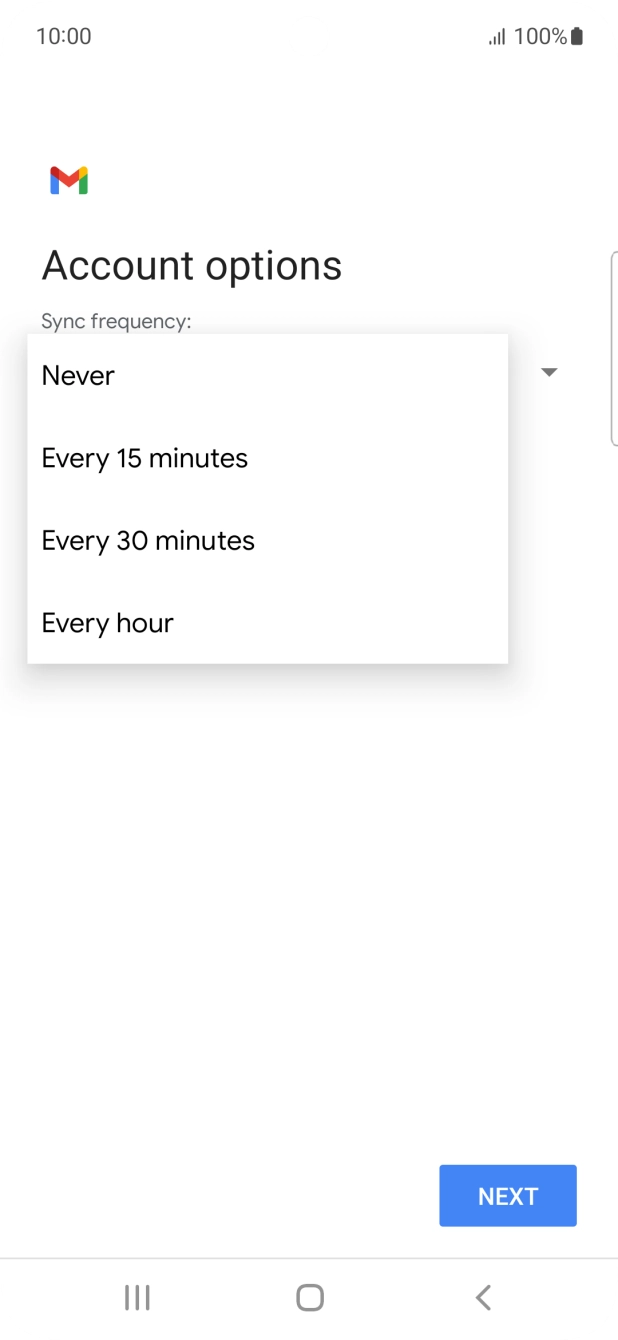The width and height of the screenshot is (618, 1340).
Task: Select the Never sync option
Action: pos(78,375)
